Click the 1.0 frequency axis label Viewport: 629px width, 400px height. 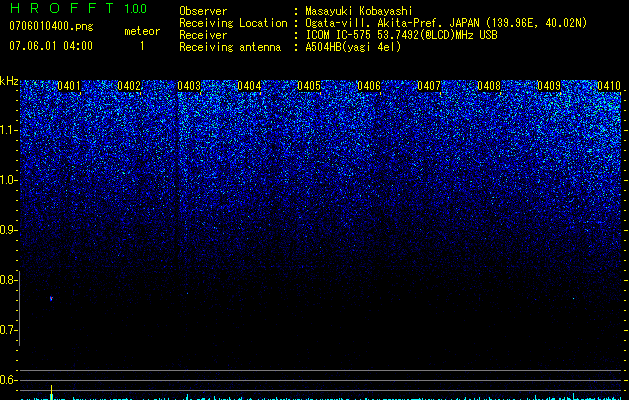point(8,180)
